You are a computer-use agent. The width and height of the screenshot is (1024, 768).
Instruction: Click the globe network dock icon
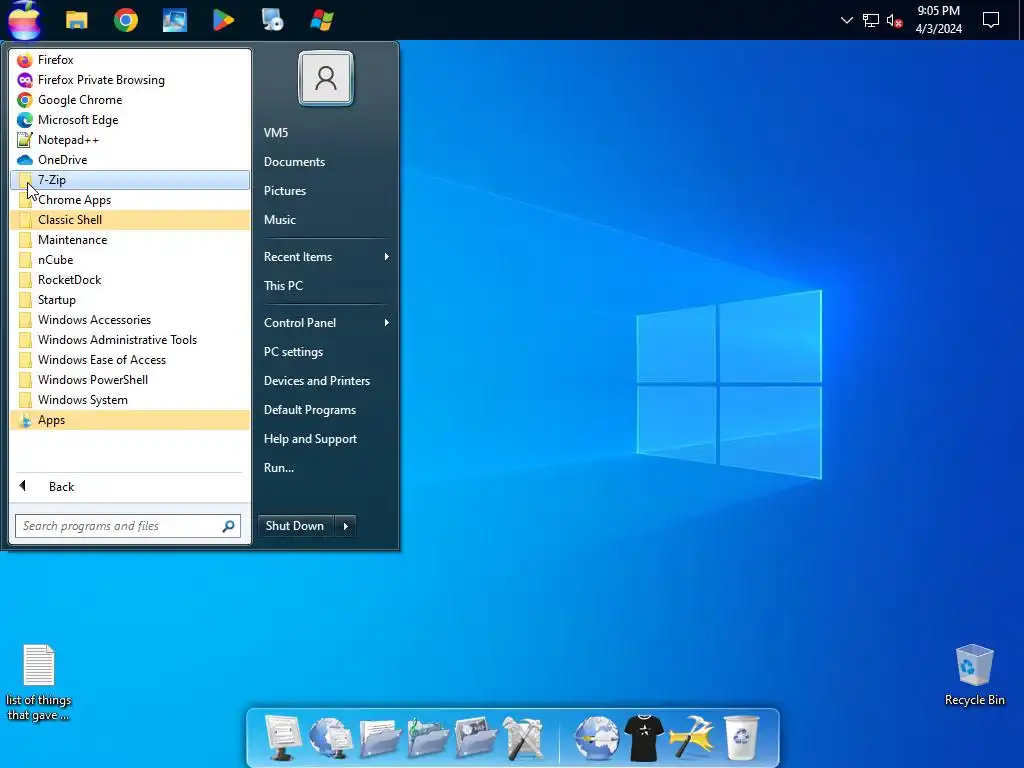(x=330, y=737)
